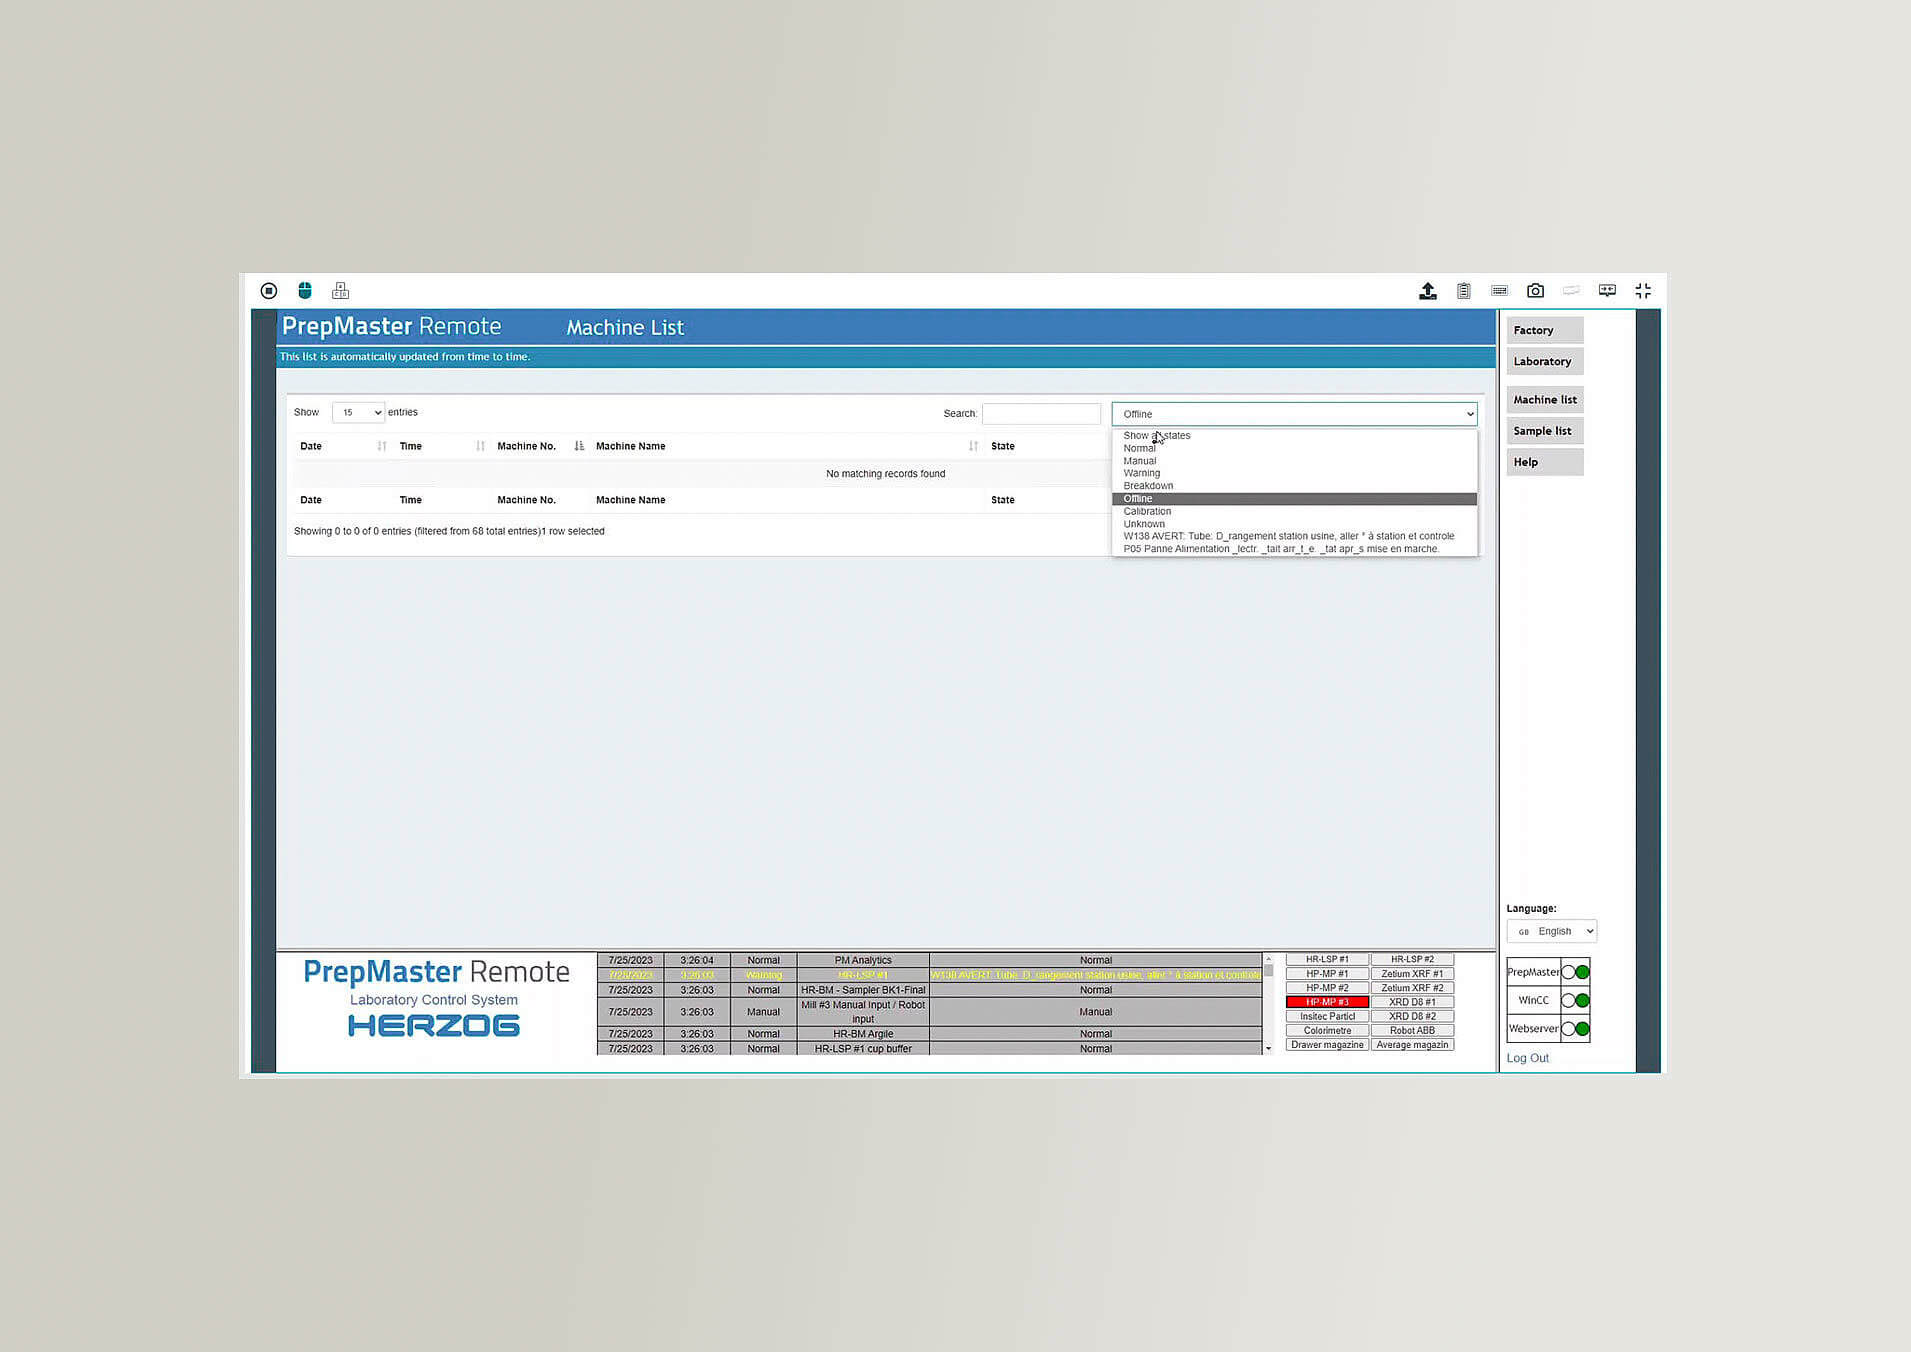Click the HP-MP #1 machine button
1911x1352 pixels.
pos(1327,974)
